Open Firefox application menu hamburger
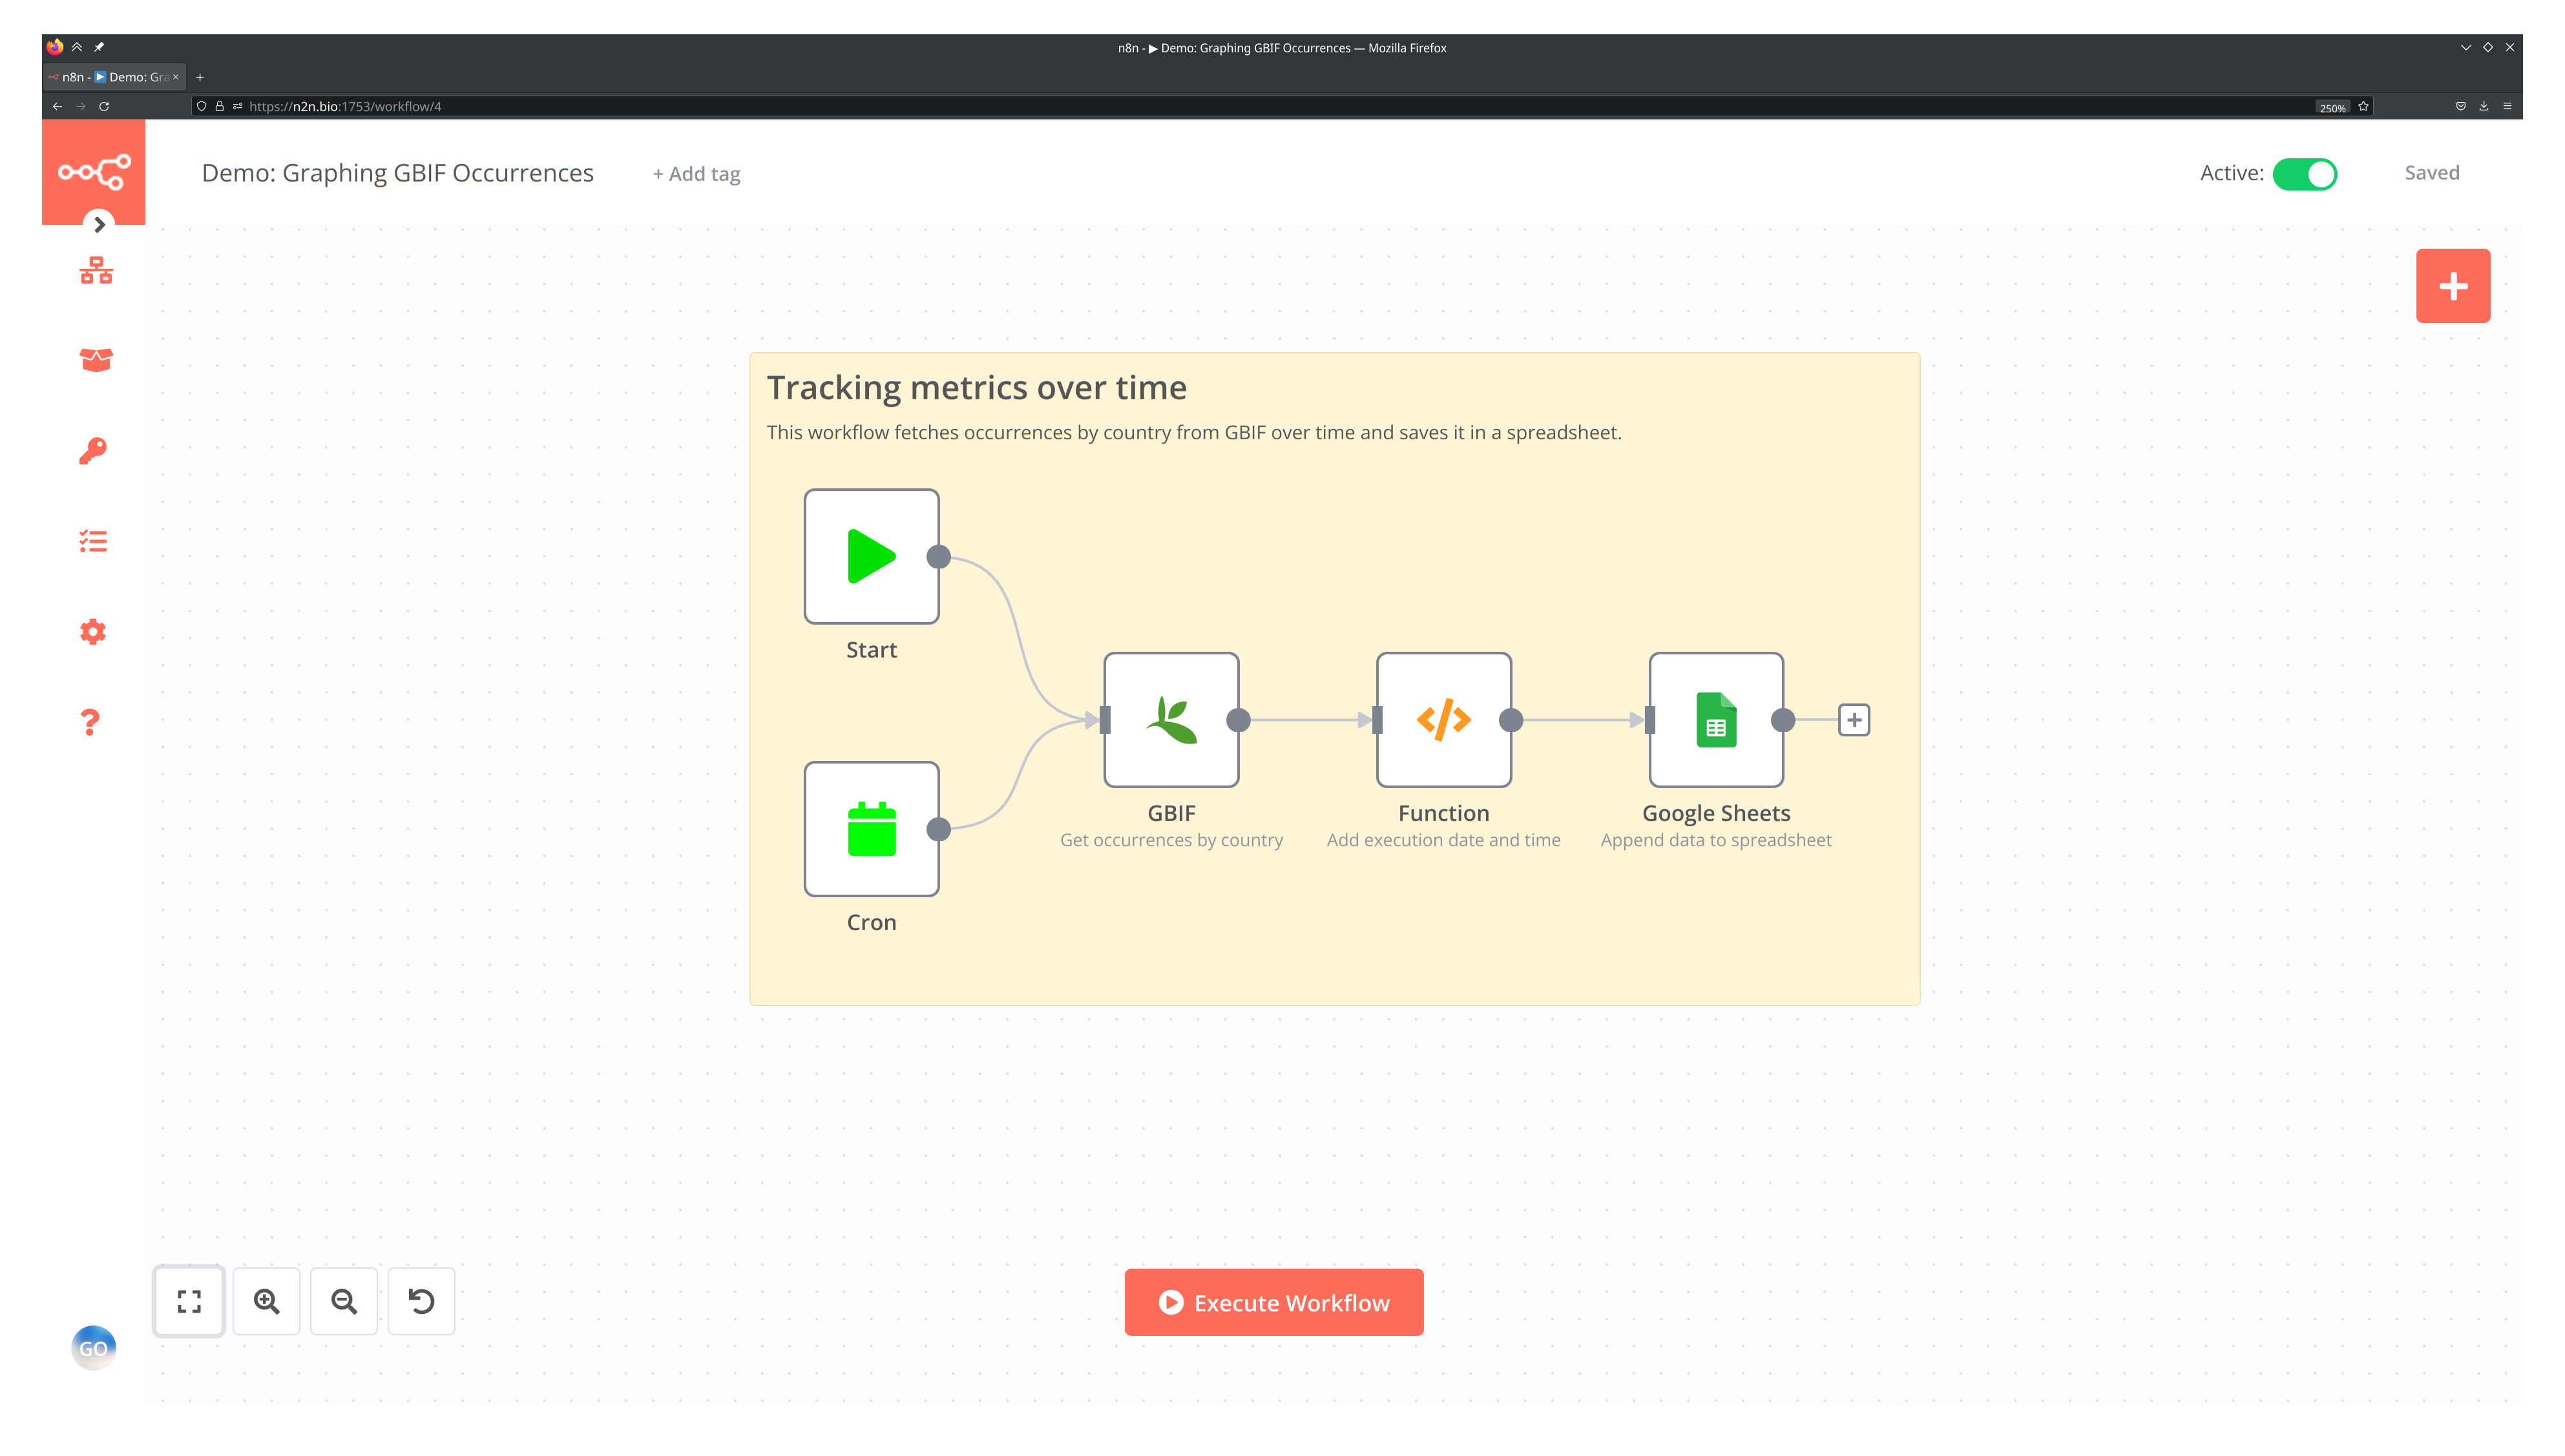The width and height of the screenshot is (2565, 1456). click(2506, 106)
